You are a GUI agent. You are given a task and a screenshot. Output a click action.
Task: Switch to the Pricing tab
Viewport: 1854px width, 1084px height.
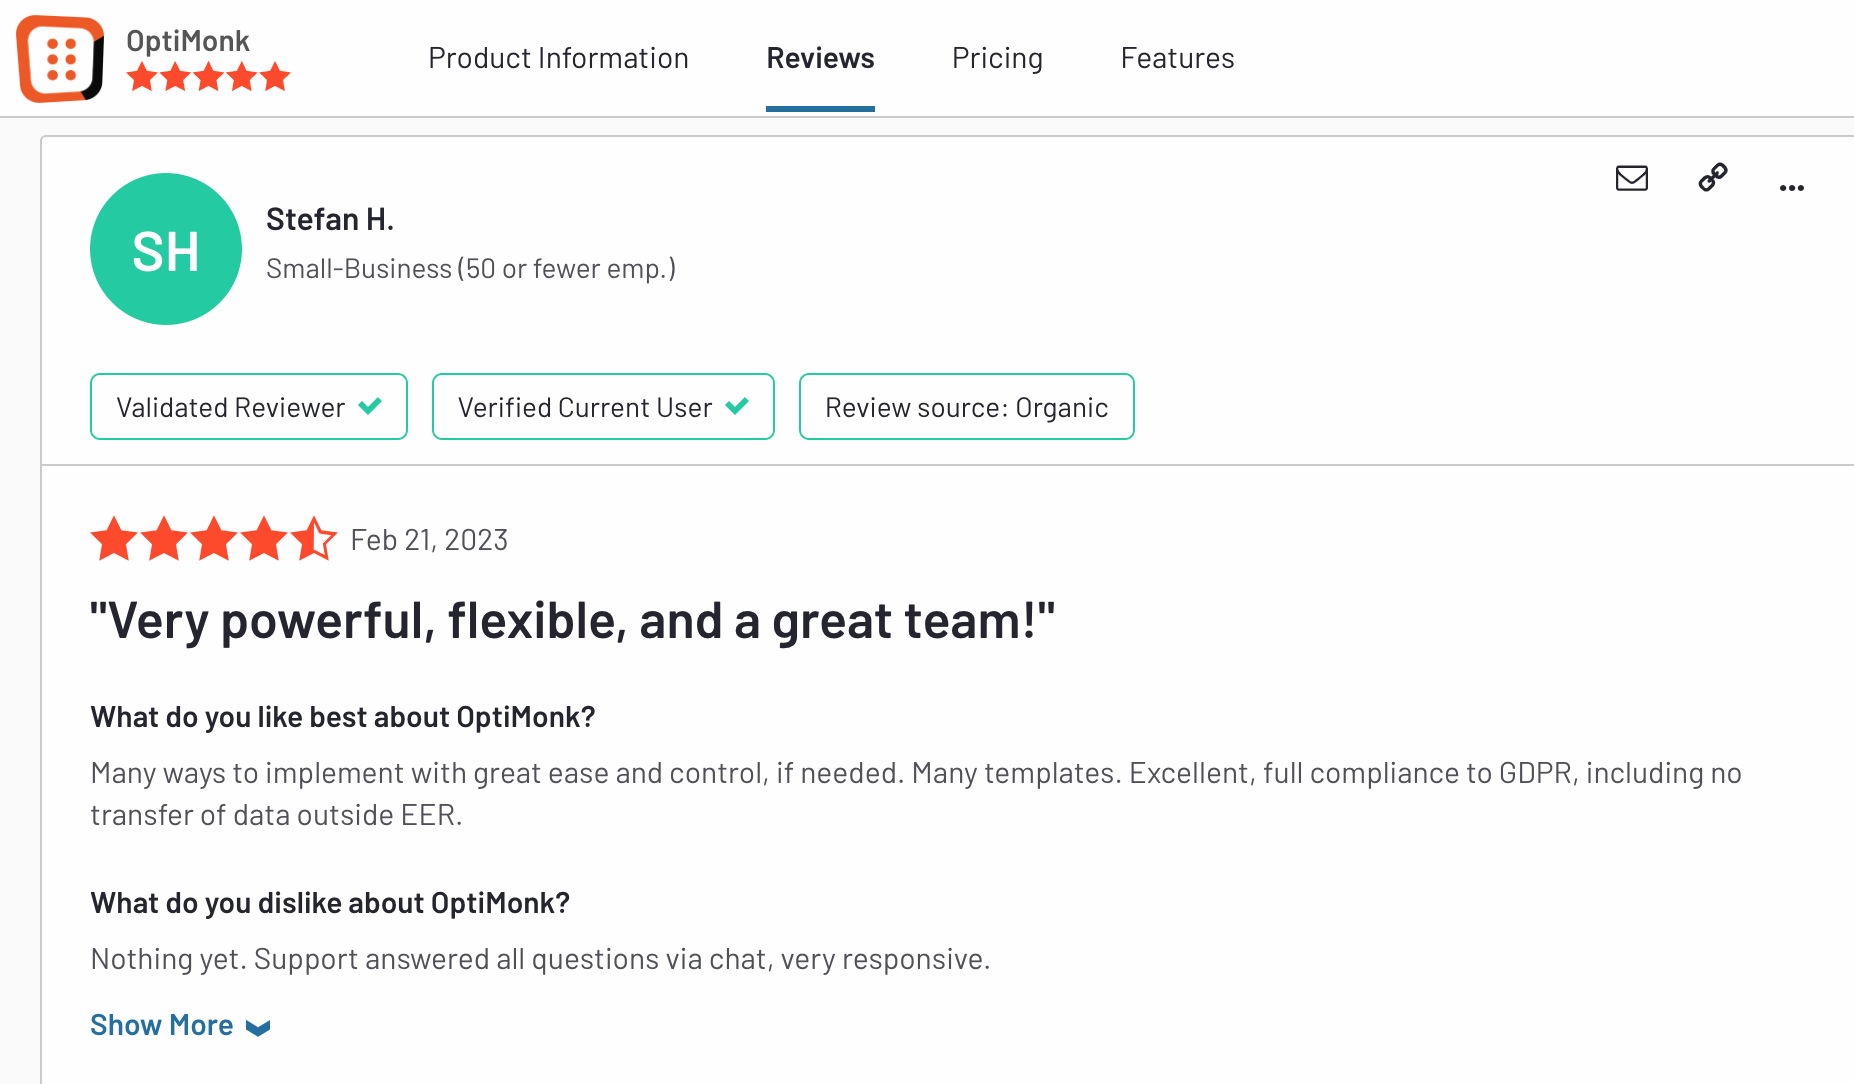click(997, 58)
